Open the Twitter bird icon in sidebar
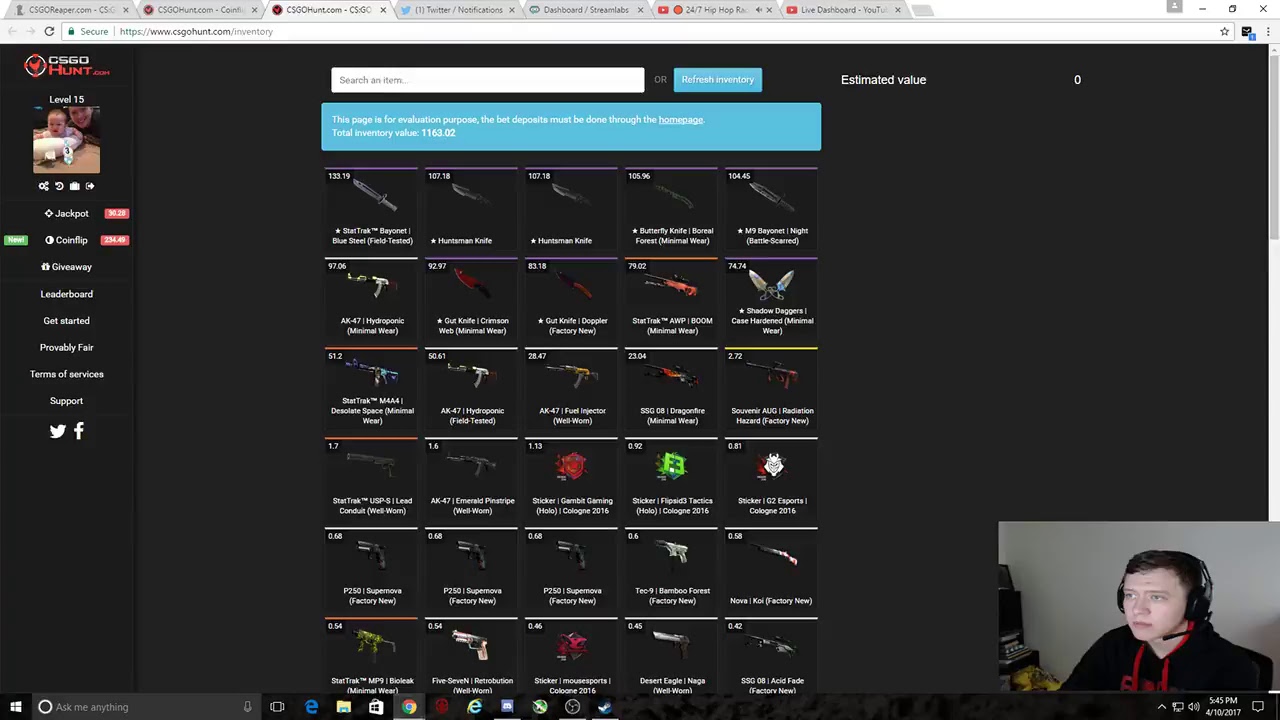This screenshot has height=720, width=1280. (x=57, y=431)
